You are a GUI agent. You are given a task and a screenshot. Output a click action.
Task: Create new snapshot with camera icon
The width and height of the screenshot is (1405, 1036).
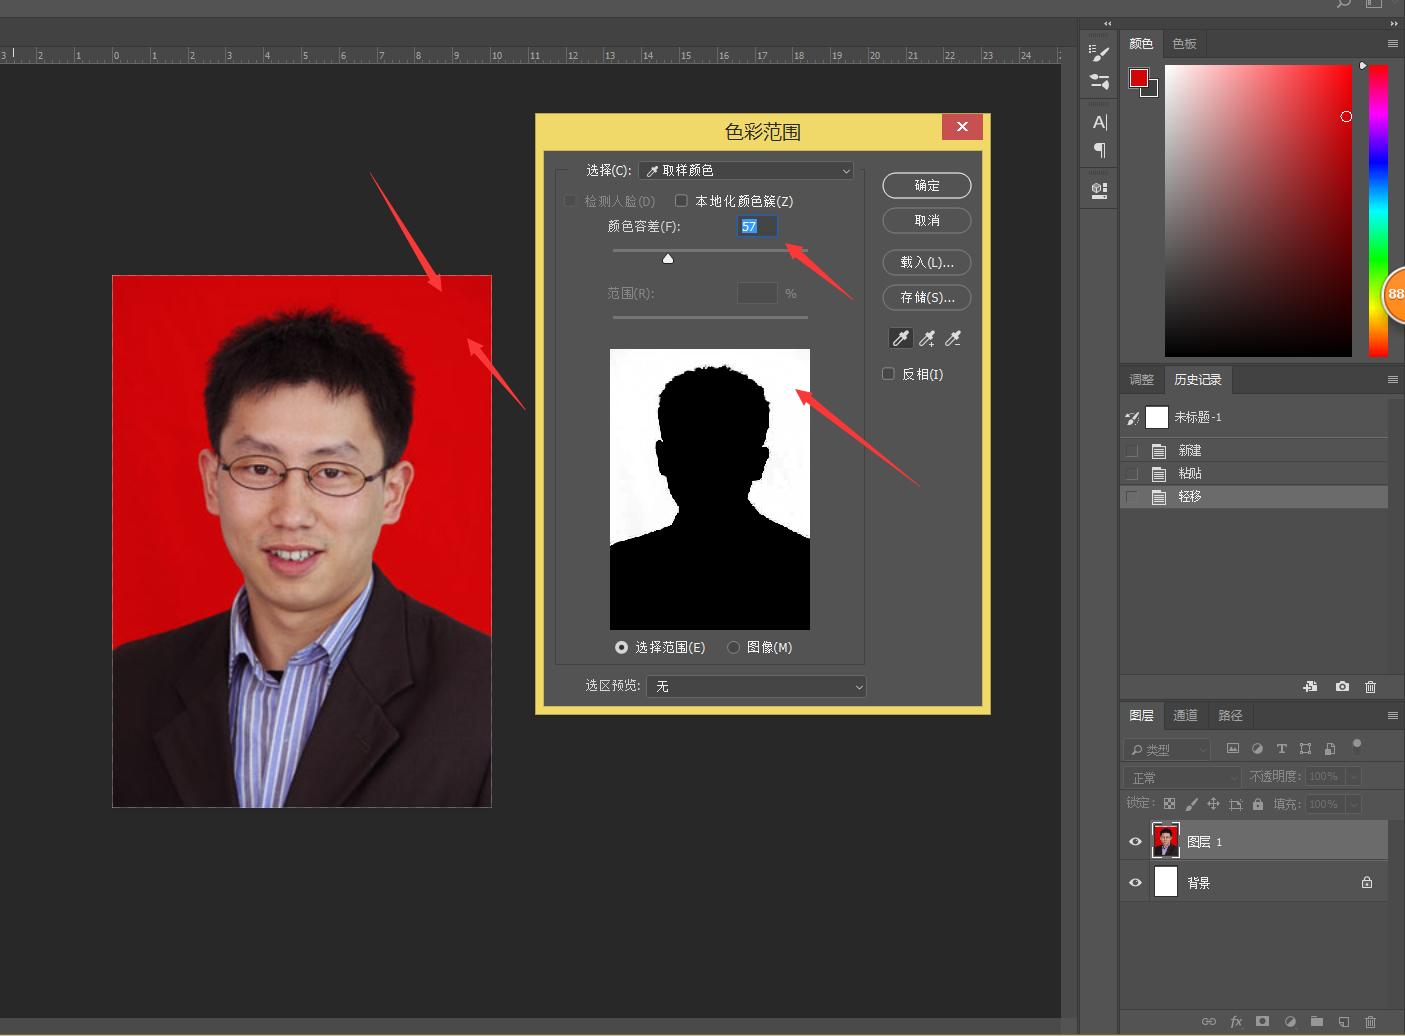[1342, 687]
